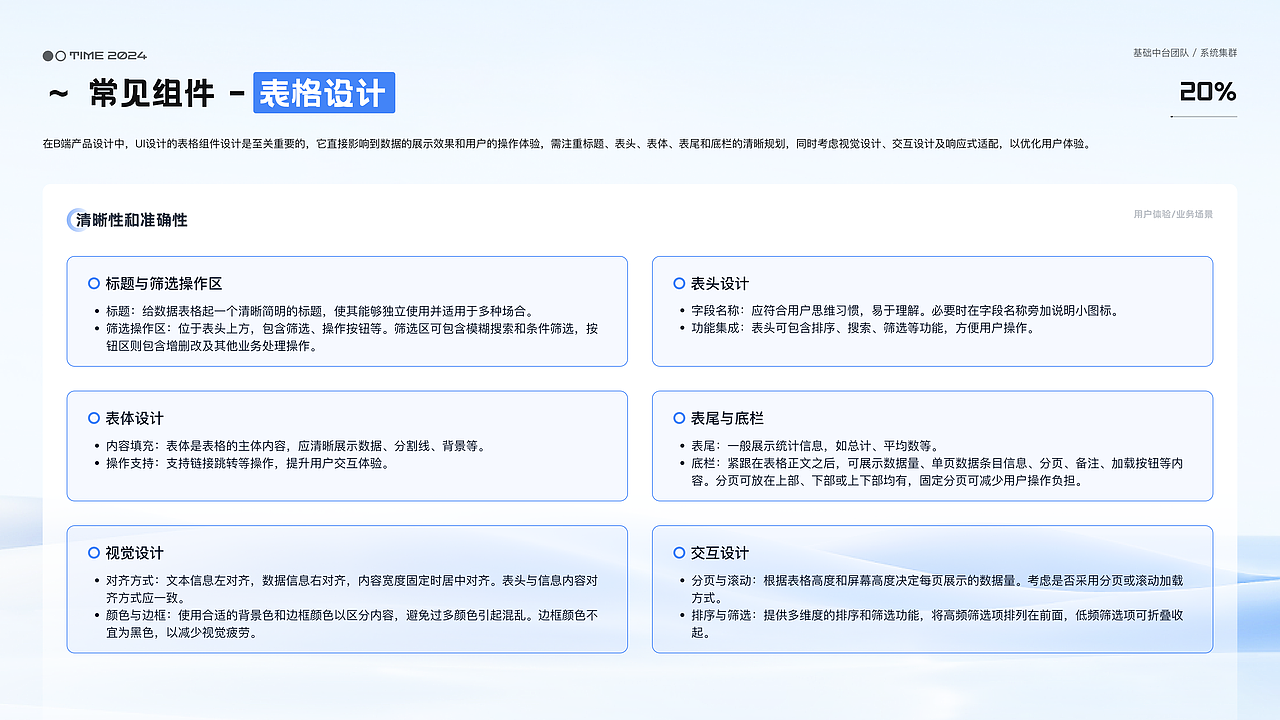Click the bullet starting 表尾：一般展示统计信息
The width and height of the screenshot is (1280, 720).
click(808, 446)
